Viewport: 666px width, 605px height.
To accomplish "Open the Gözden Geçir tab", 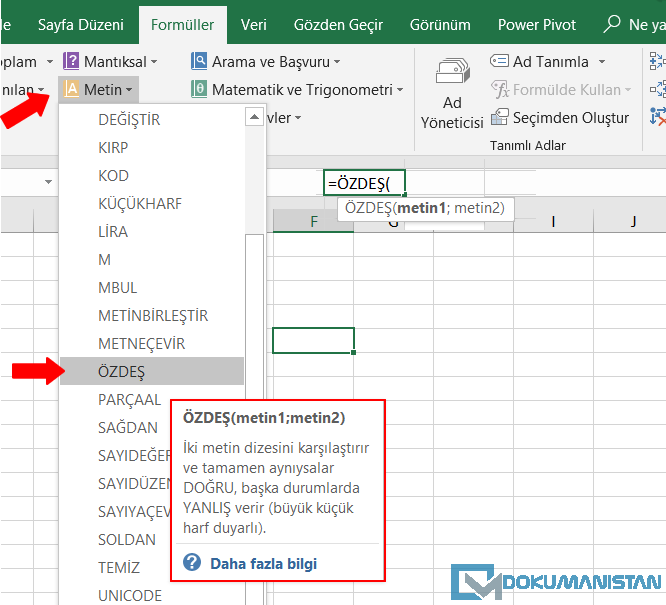I will tap(338, 25).
